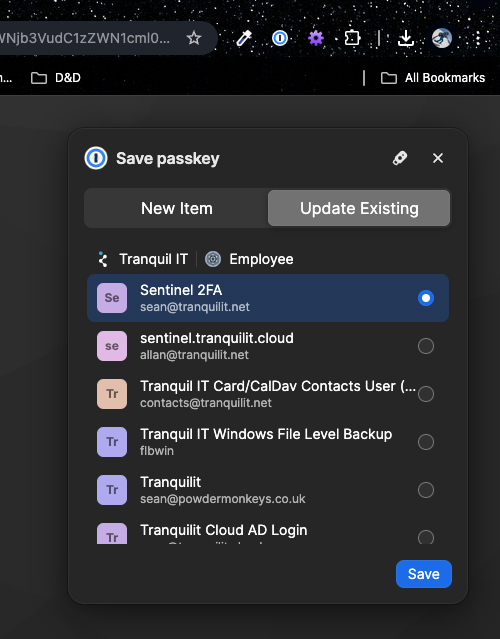Switch to the New Item tab

pos(176,208)
